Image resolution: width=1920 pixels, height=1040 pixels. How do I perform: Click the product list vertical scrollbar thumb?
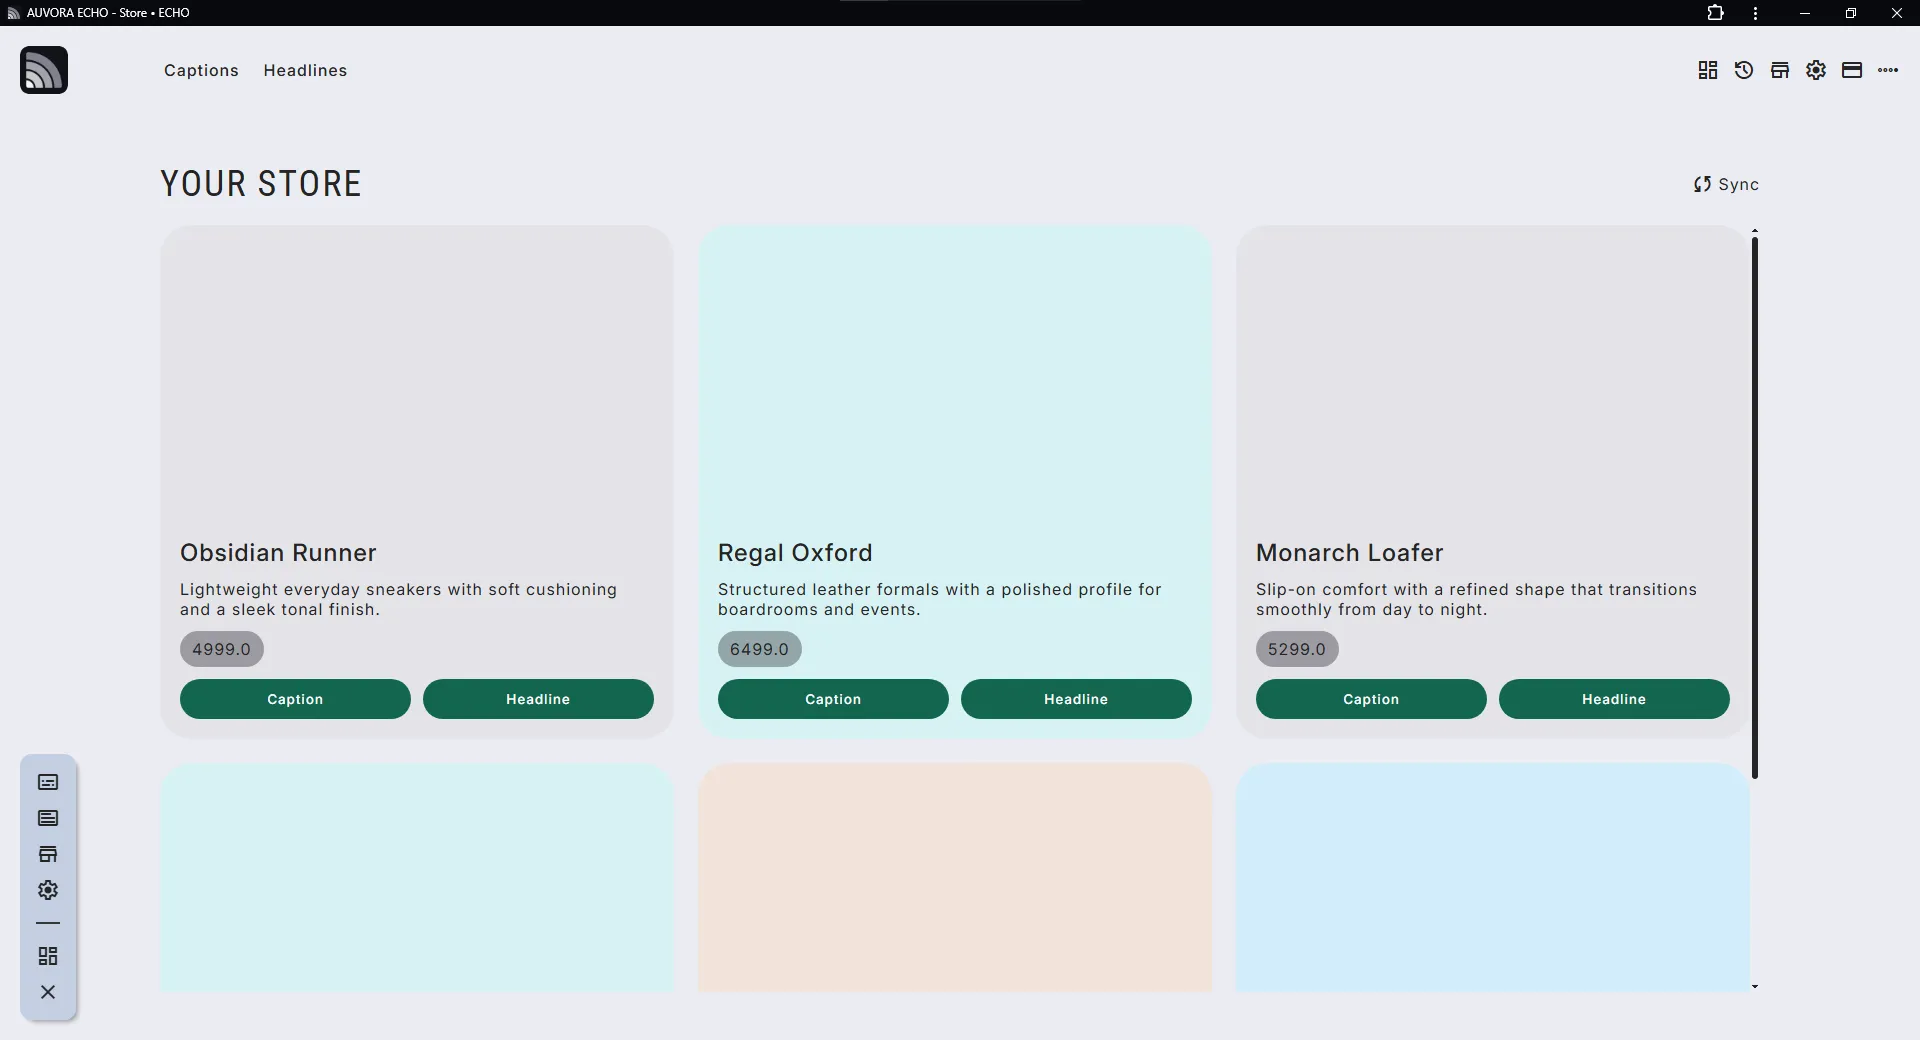click(x=1755, y=508)
